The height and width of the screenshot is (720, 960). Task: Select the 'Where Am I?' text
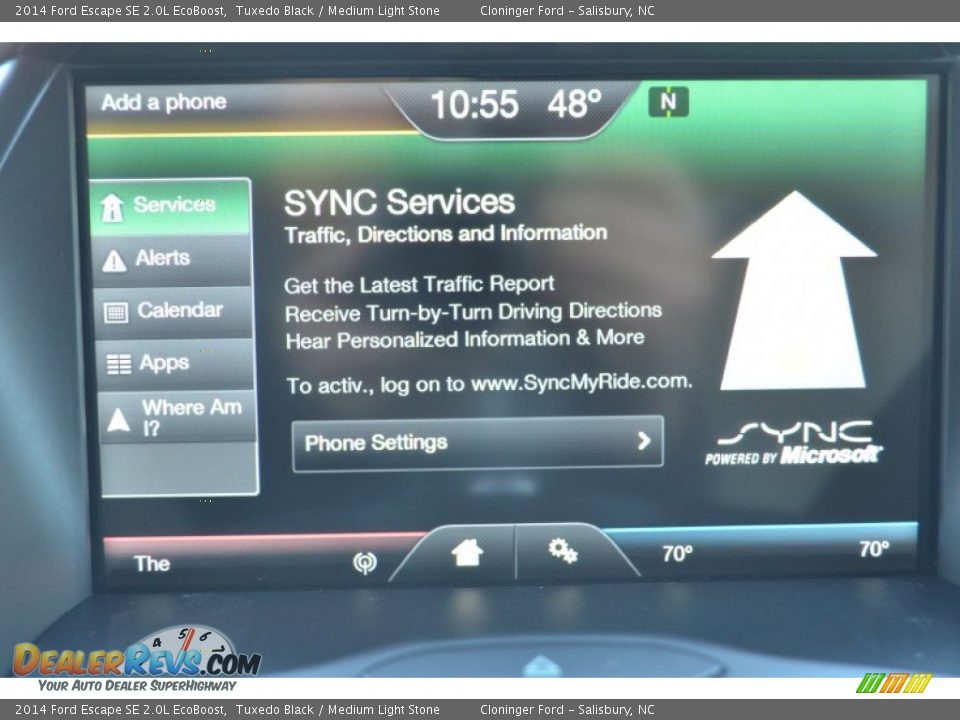191,417
